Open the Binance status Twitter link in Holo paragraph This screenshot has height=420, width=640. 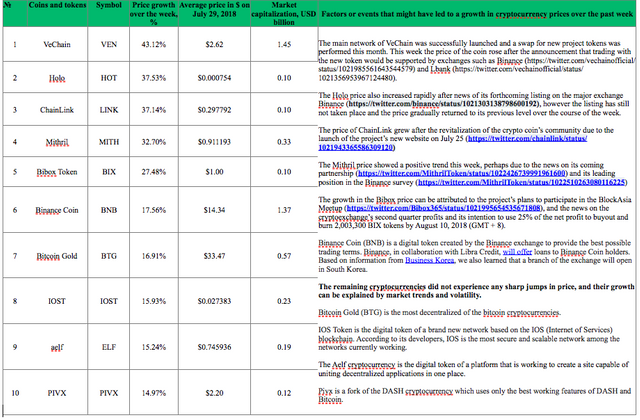444,104
